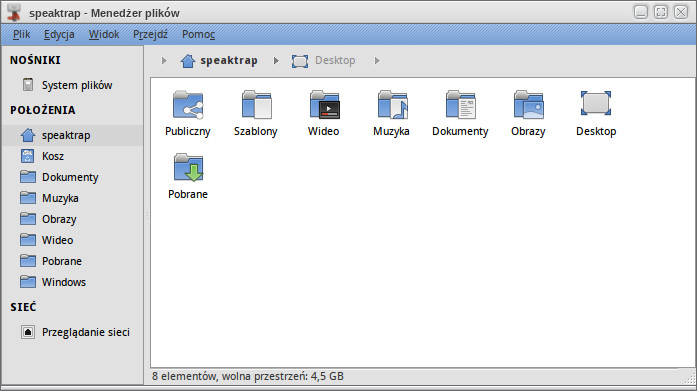Open the Szablony templates folder icon
Viewport: 697px width, 391px height.
256,105
